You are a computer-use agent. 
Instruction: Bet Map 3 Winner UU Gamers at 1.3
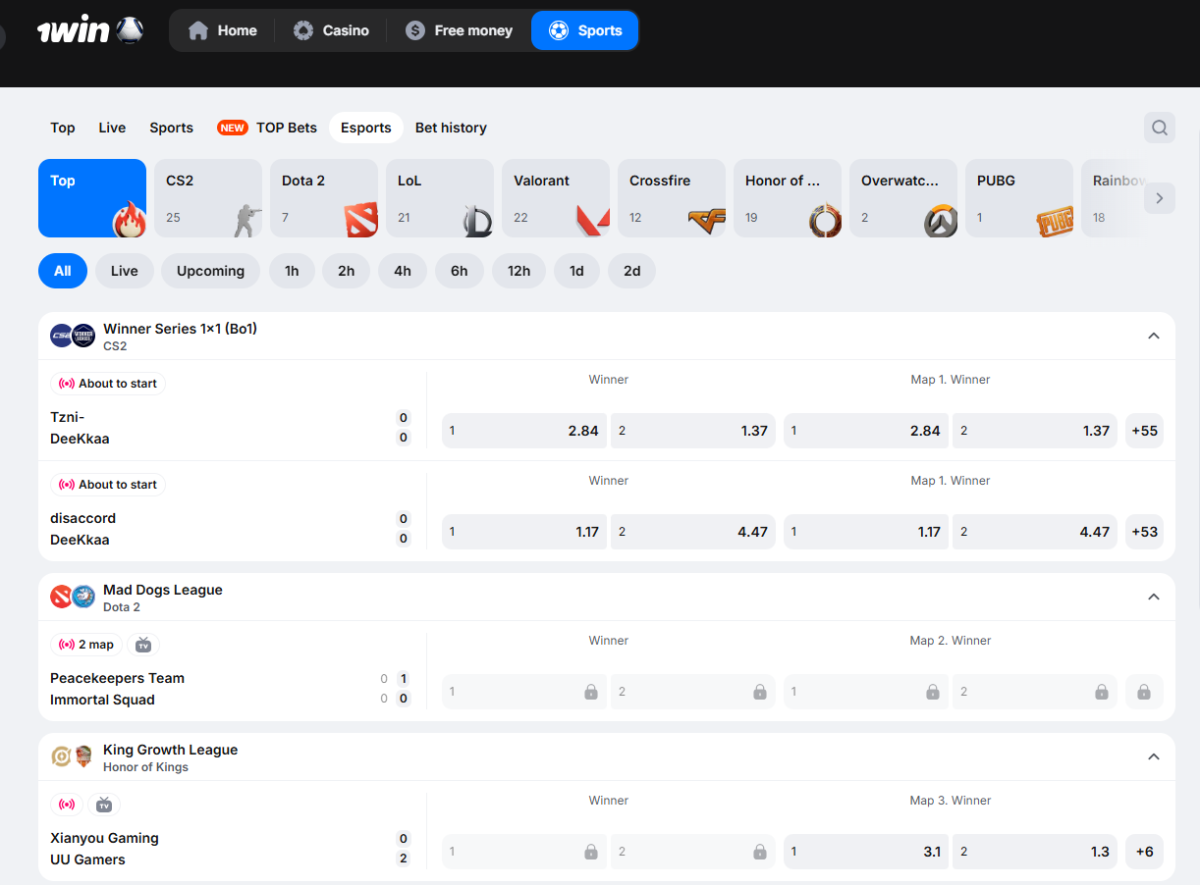point(1035,852)
